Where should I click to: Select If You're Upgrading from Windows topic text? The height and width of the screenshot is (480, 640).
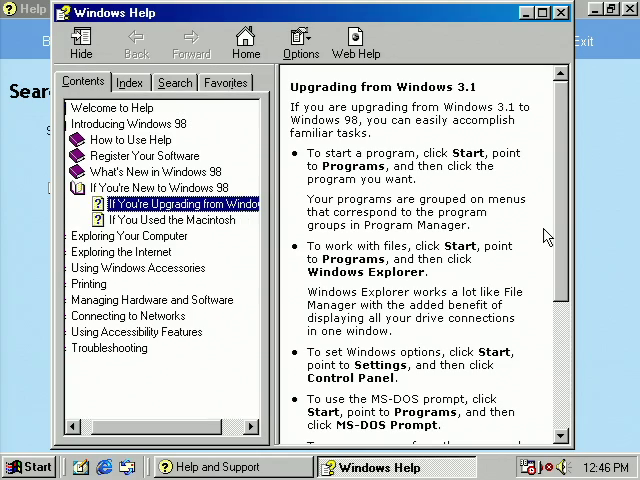(183, 204)
